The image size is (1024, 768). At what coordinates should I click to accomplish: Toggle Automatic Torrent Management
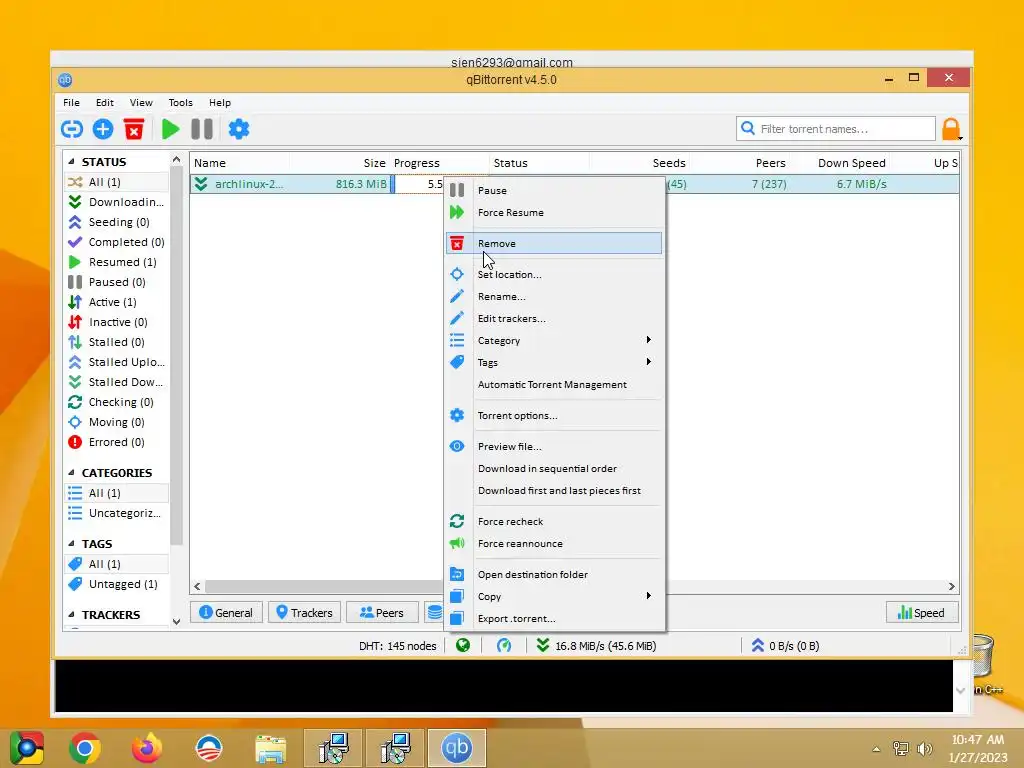click(554, 385)
